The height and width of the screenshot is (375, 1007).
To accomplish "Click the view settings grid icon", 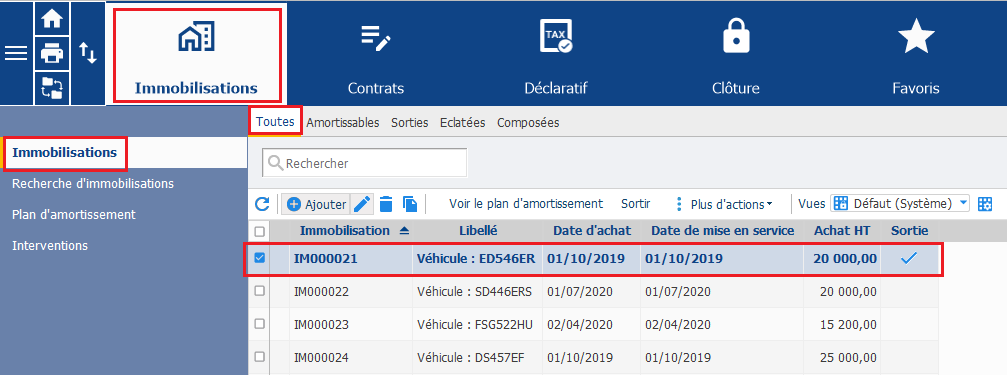I will tap(985, 204).
